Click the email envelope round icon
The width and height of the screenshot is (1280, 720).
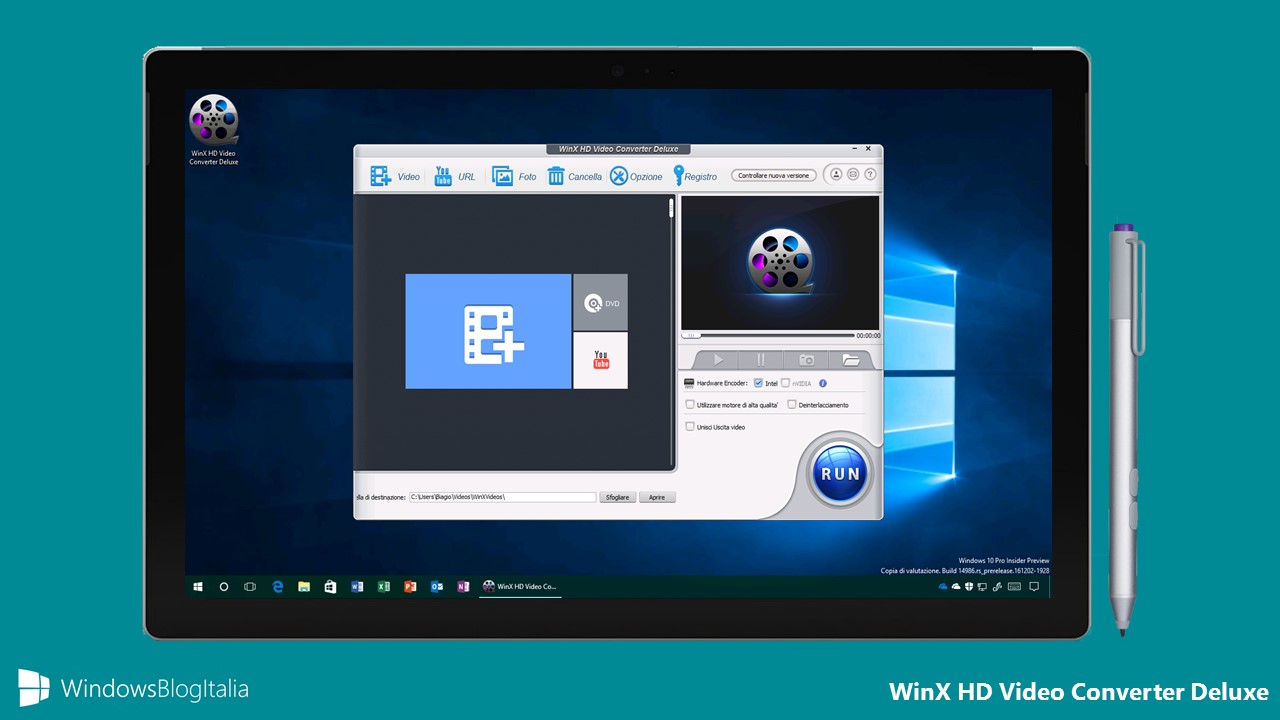[x=853, y=174]
